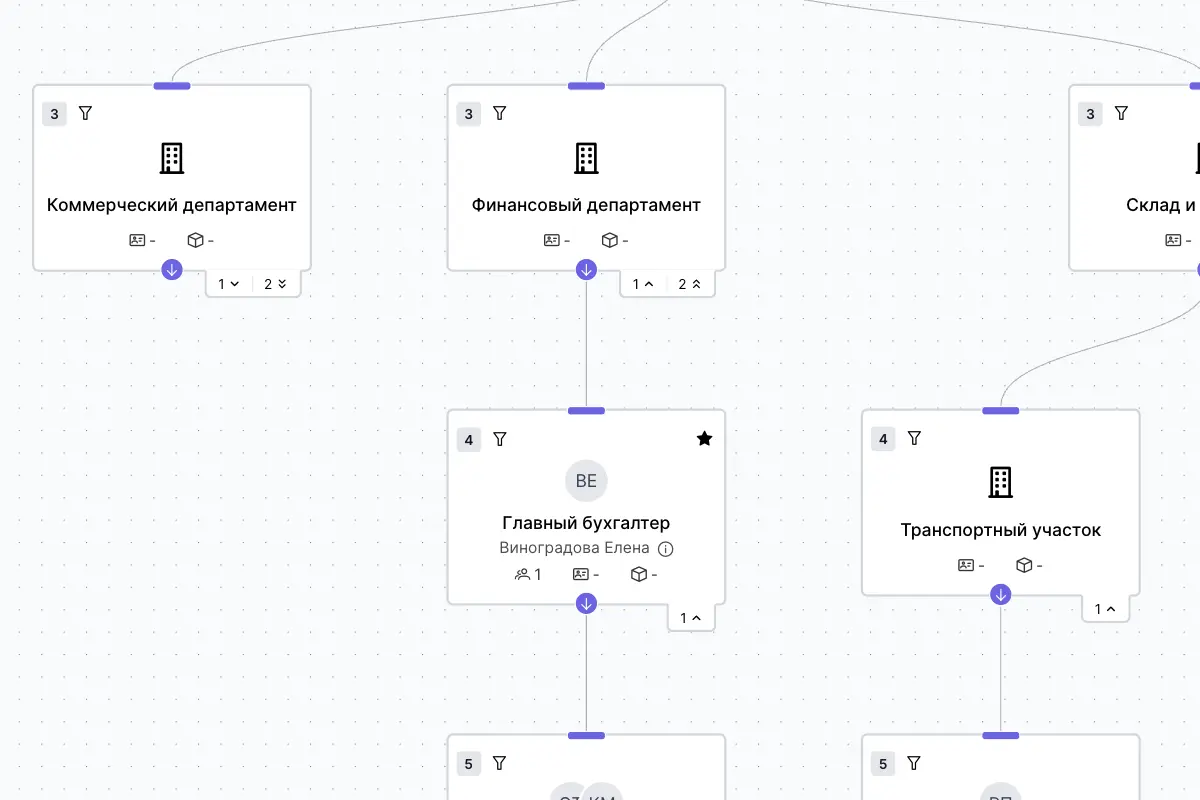Click filter icon on Финансовый департамент card

pos(500,114)
